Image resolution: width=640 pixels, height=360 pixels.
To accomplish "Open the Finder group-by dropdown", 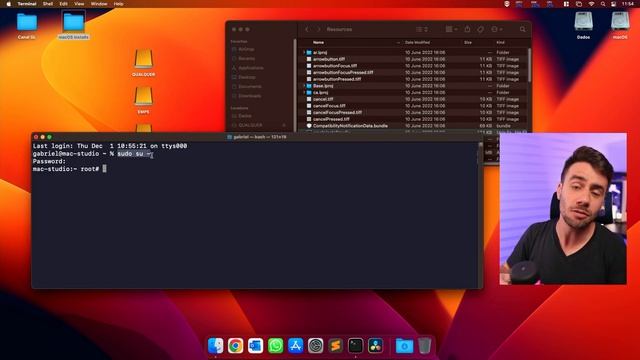I will click(451, 29).
